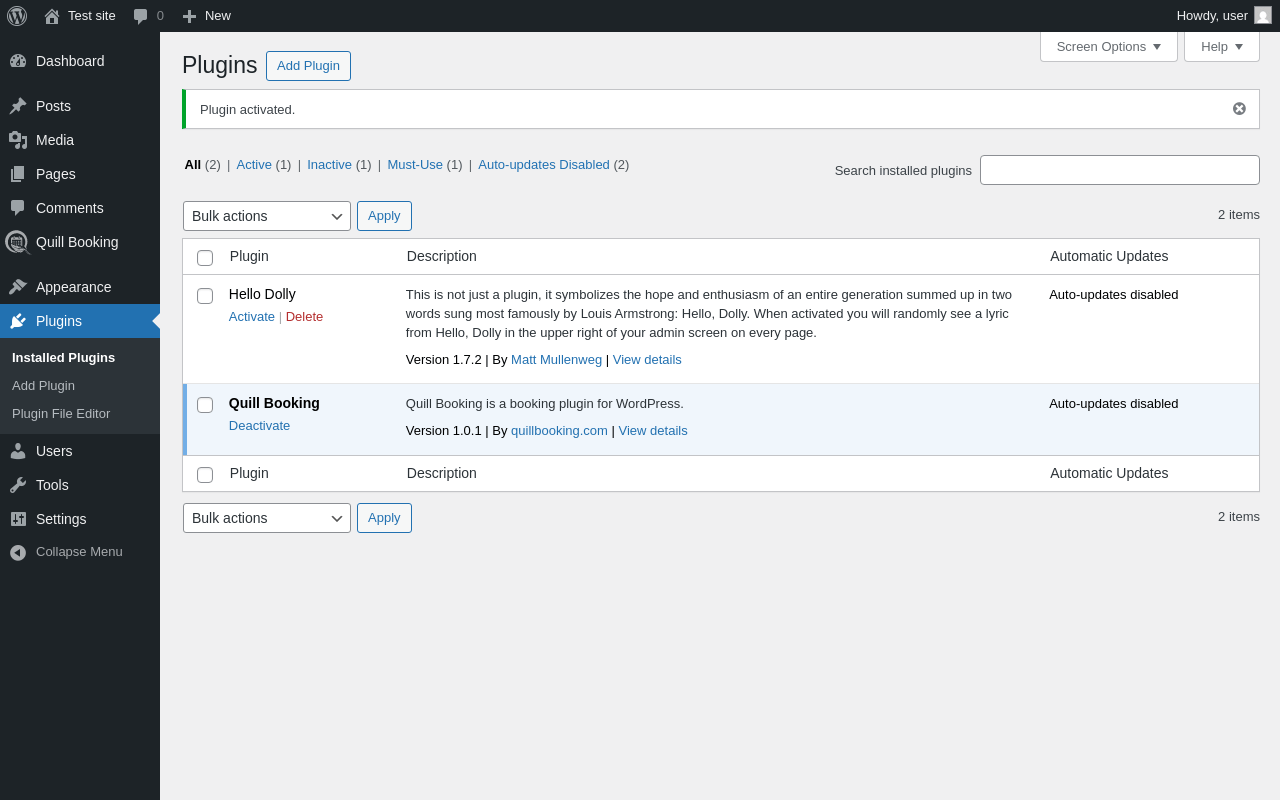Viewport: 1280px width, 800px height.
Task: Open Quill Booking label in sidebar
Action: tap(77, 242)
